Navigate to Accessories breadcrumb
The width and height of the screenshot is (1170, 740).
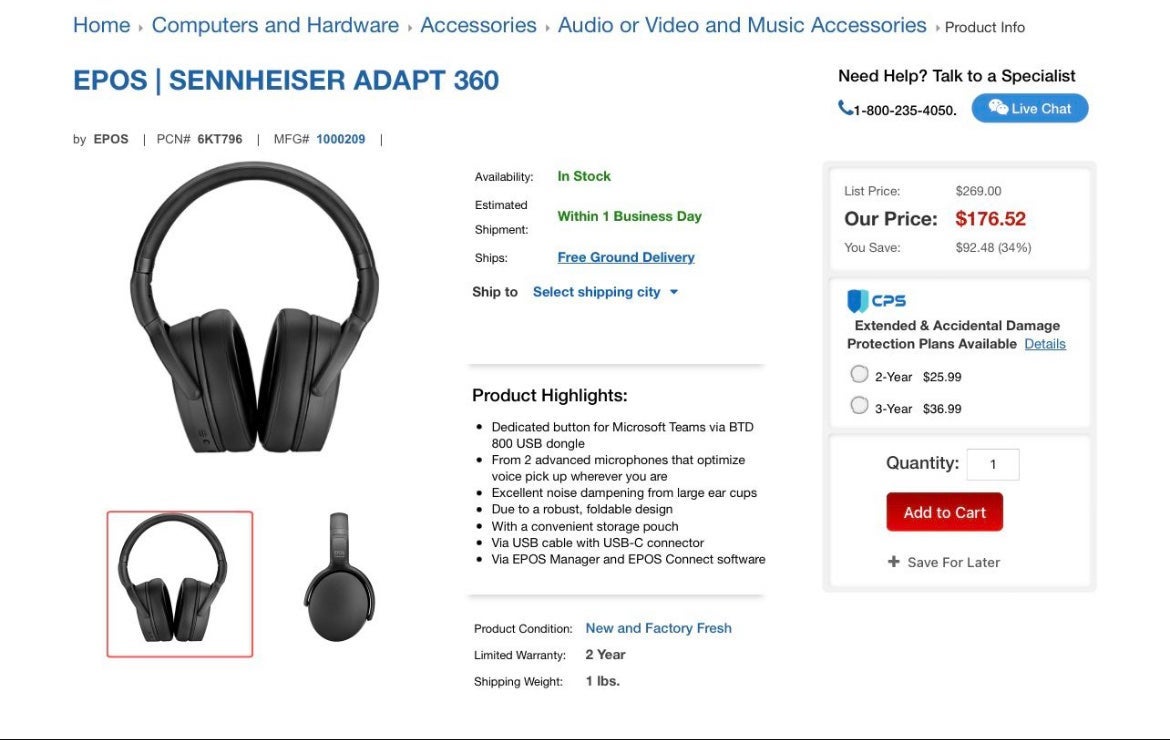click(x=478, y=25)
